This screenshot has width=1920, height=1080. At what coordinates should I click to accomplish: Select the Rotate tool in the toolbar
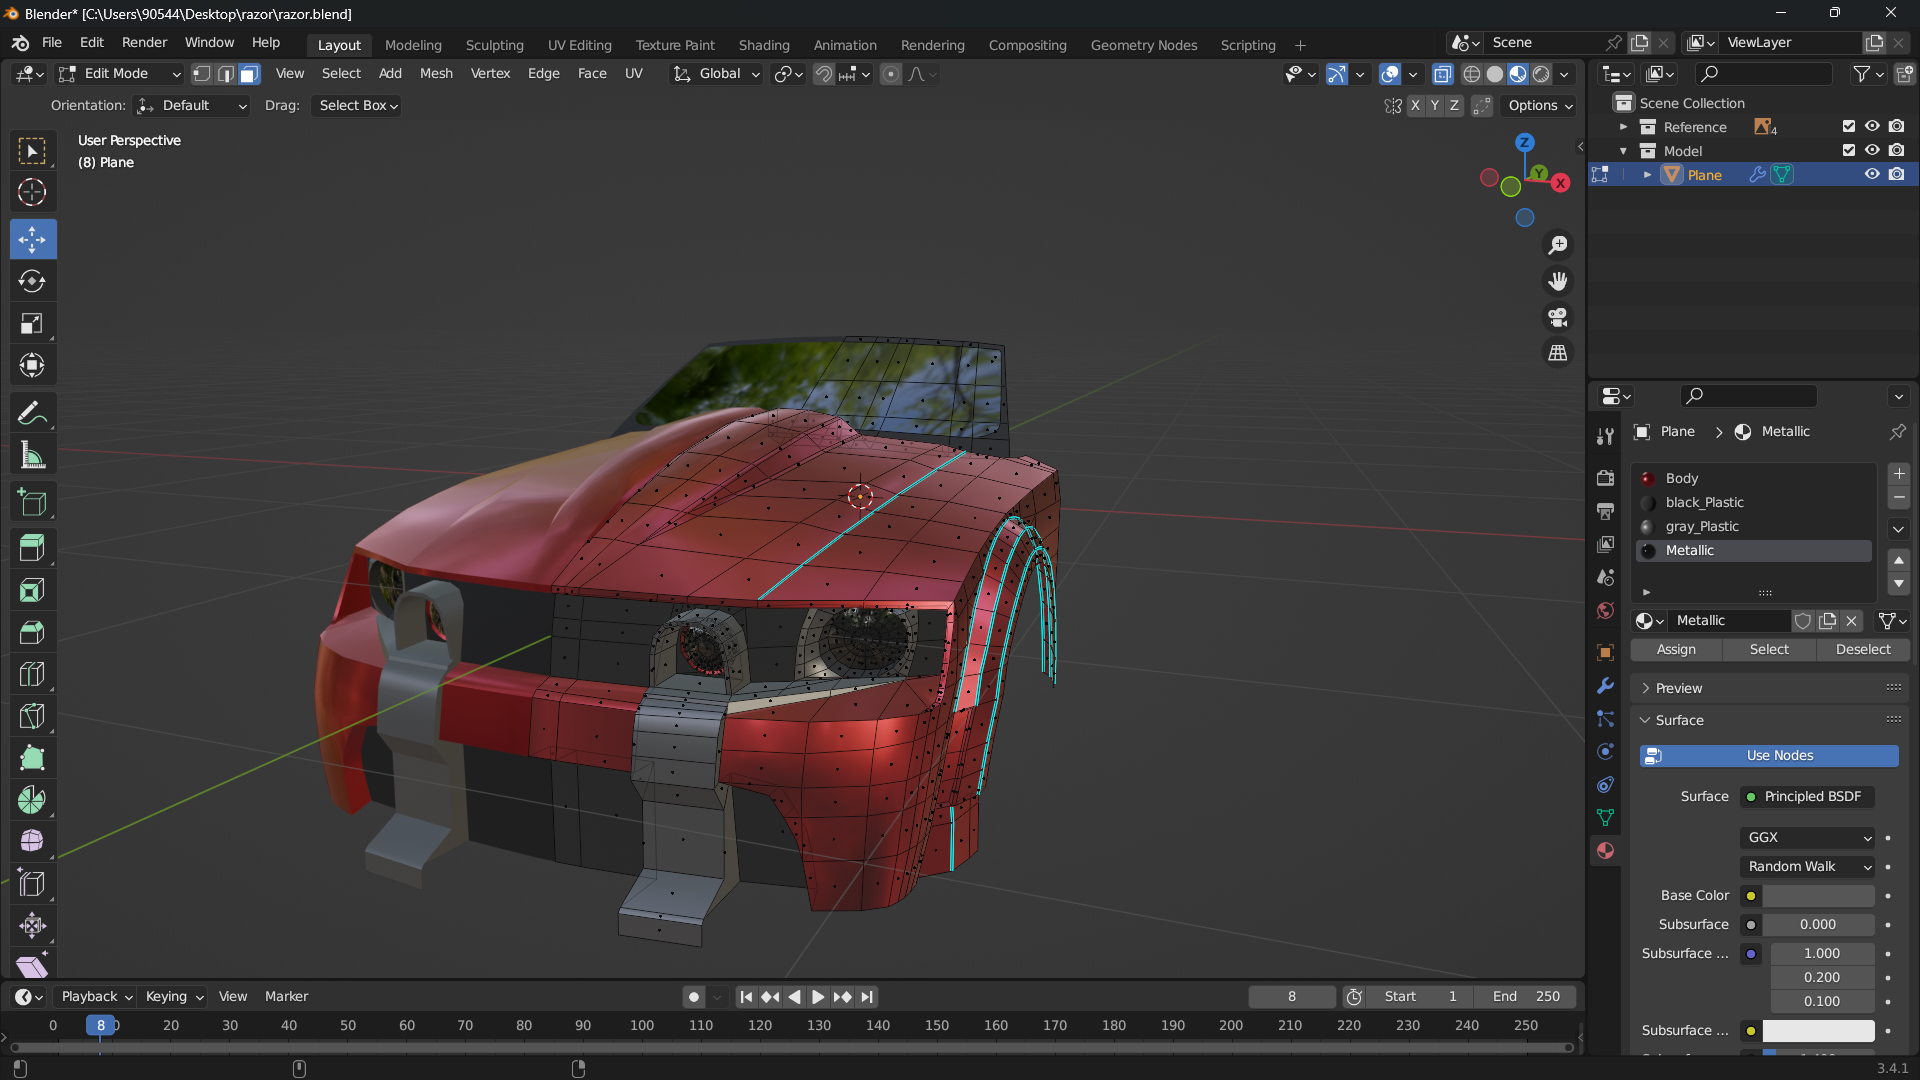pos(32,281)
